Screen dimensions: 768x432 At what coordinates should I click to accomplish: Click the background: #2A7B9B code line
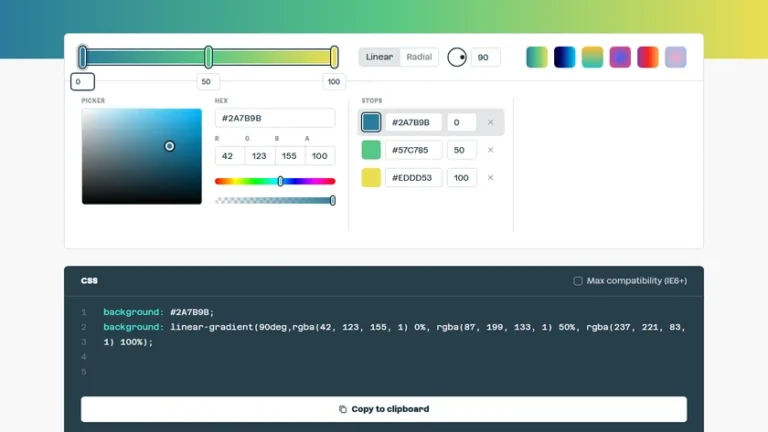pos(158,312)
